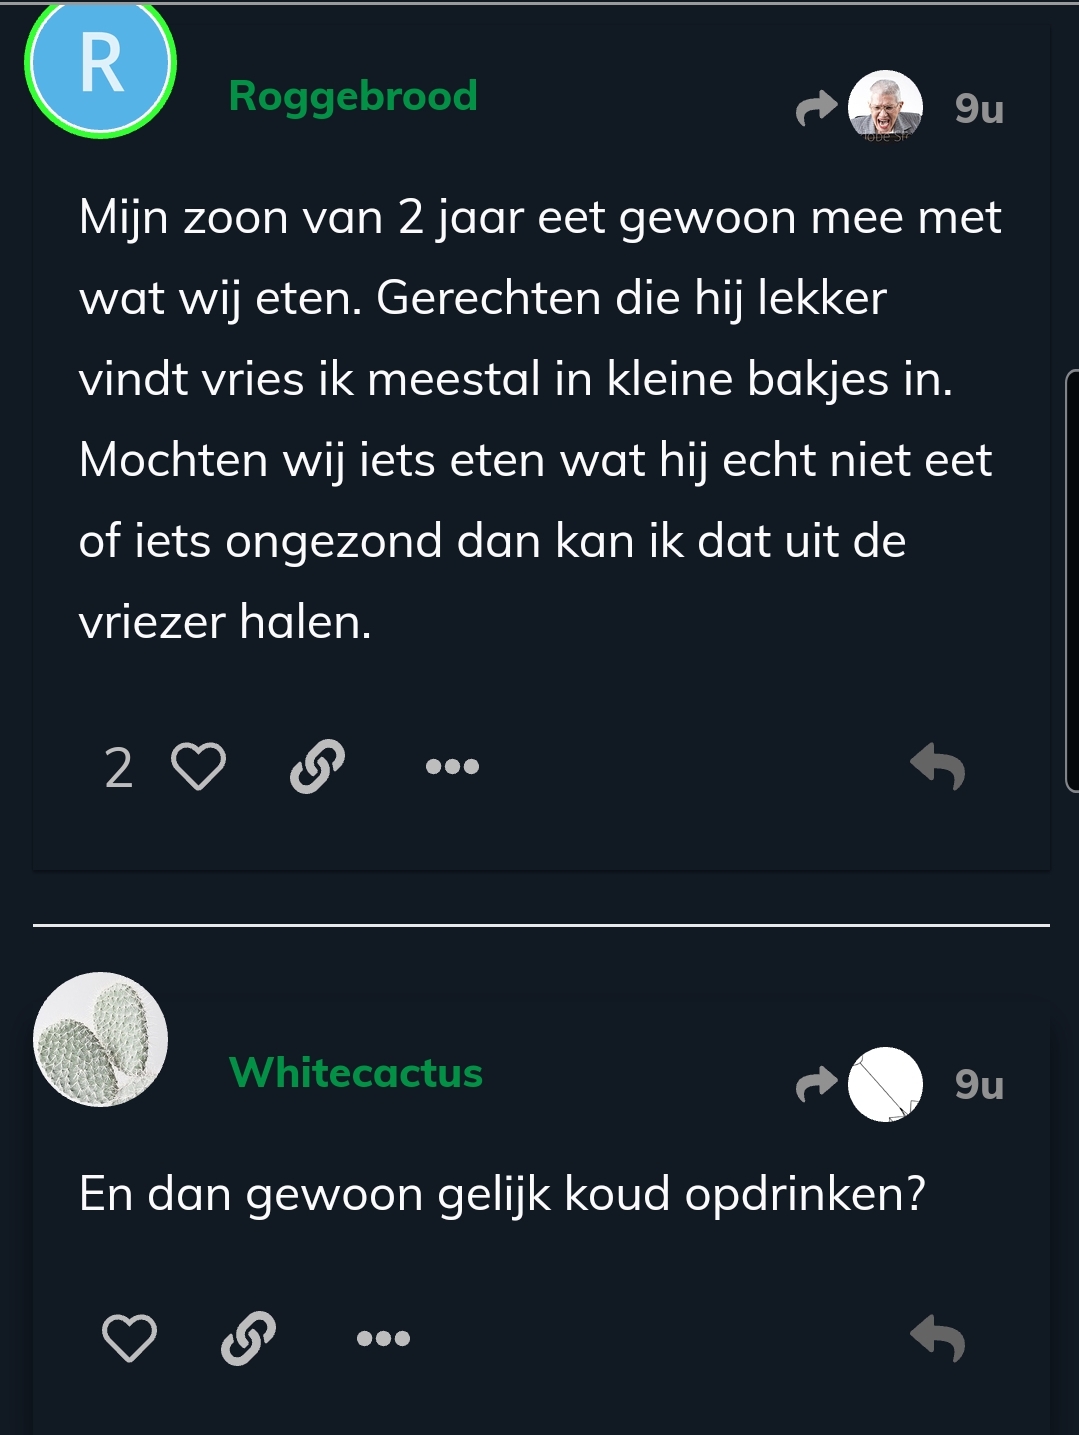Like Roggebrood's comment with the heart
This screenshot has height=1435, width=1079.
click(199, 767)
